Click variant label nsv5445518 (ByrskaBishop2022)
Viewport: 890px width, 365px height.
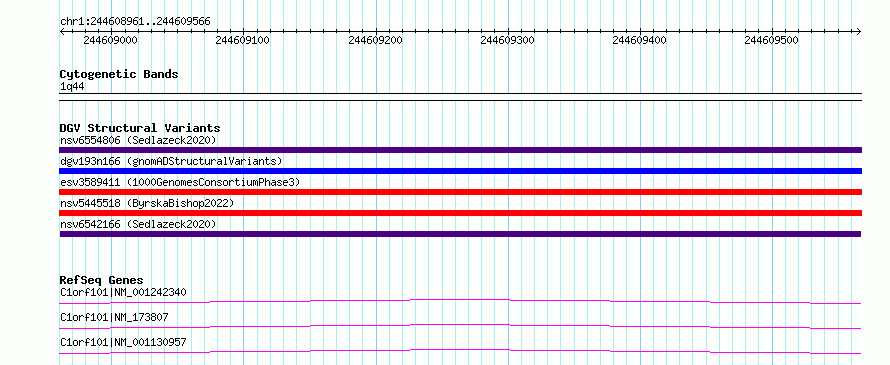coord(147,203)
